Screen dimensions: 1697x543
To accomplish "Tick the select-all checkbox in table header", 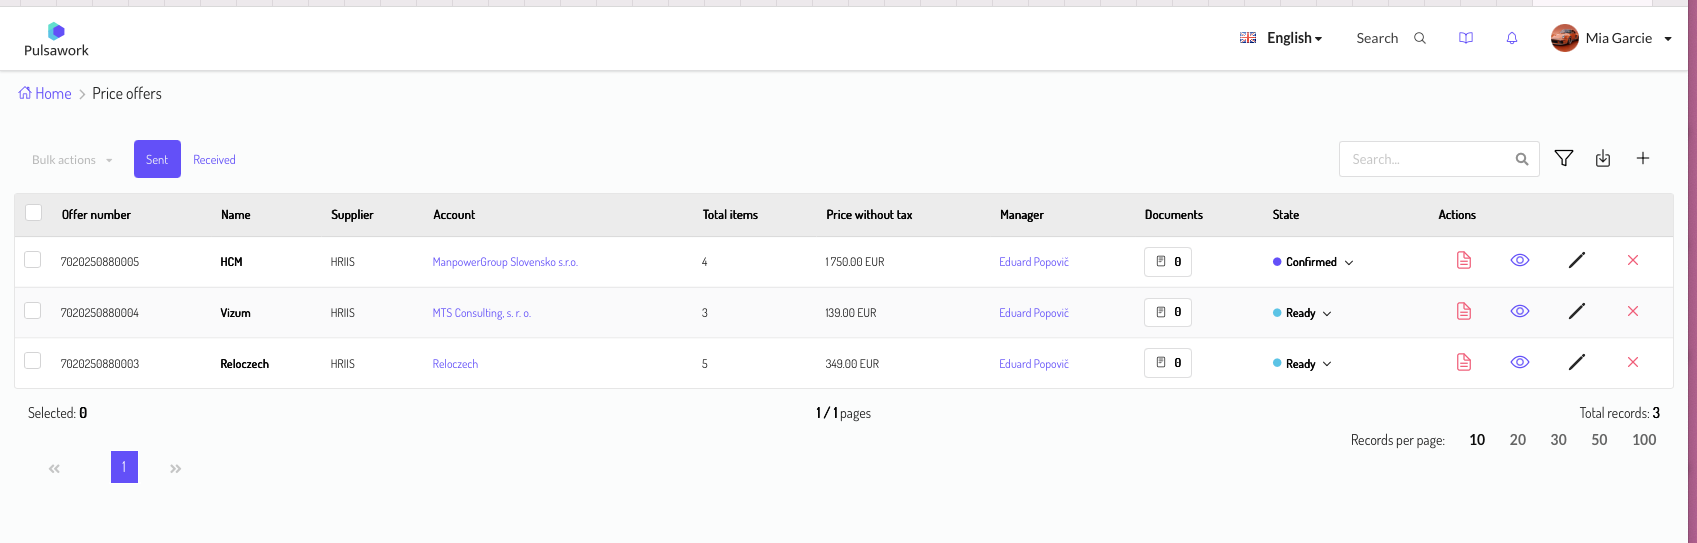I will [34, 212].
